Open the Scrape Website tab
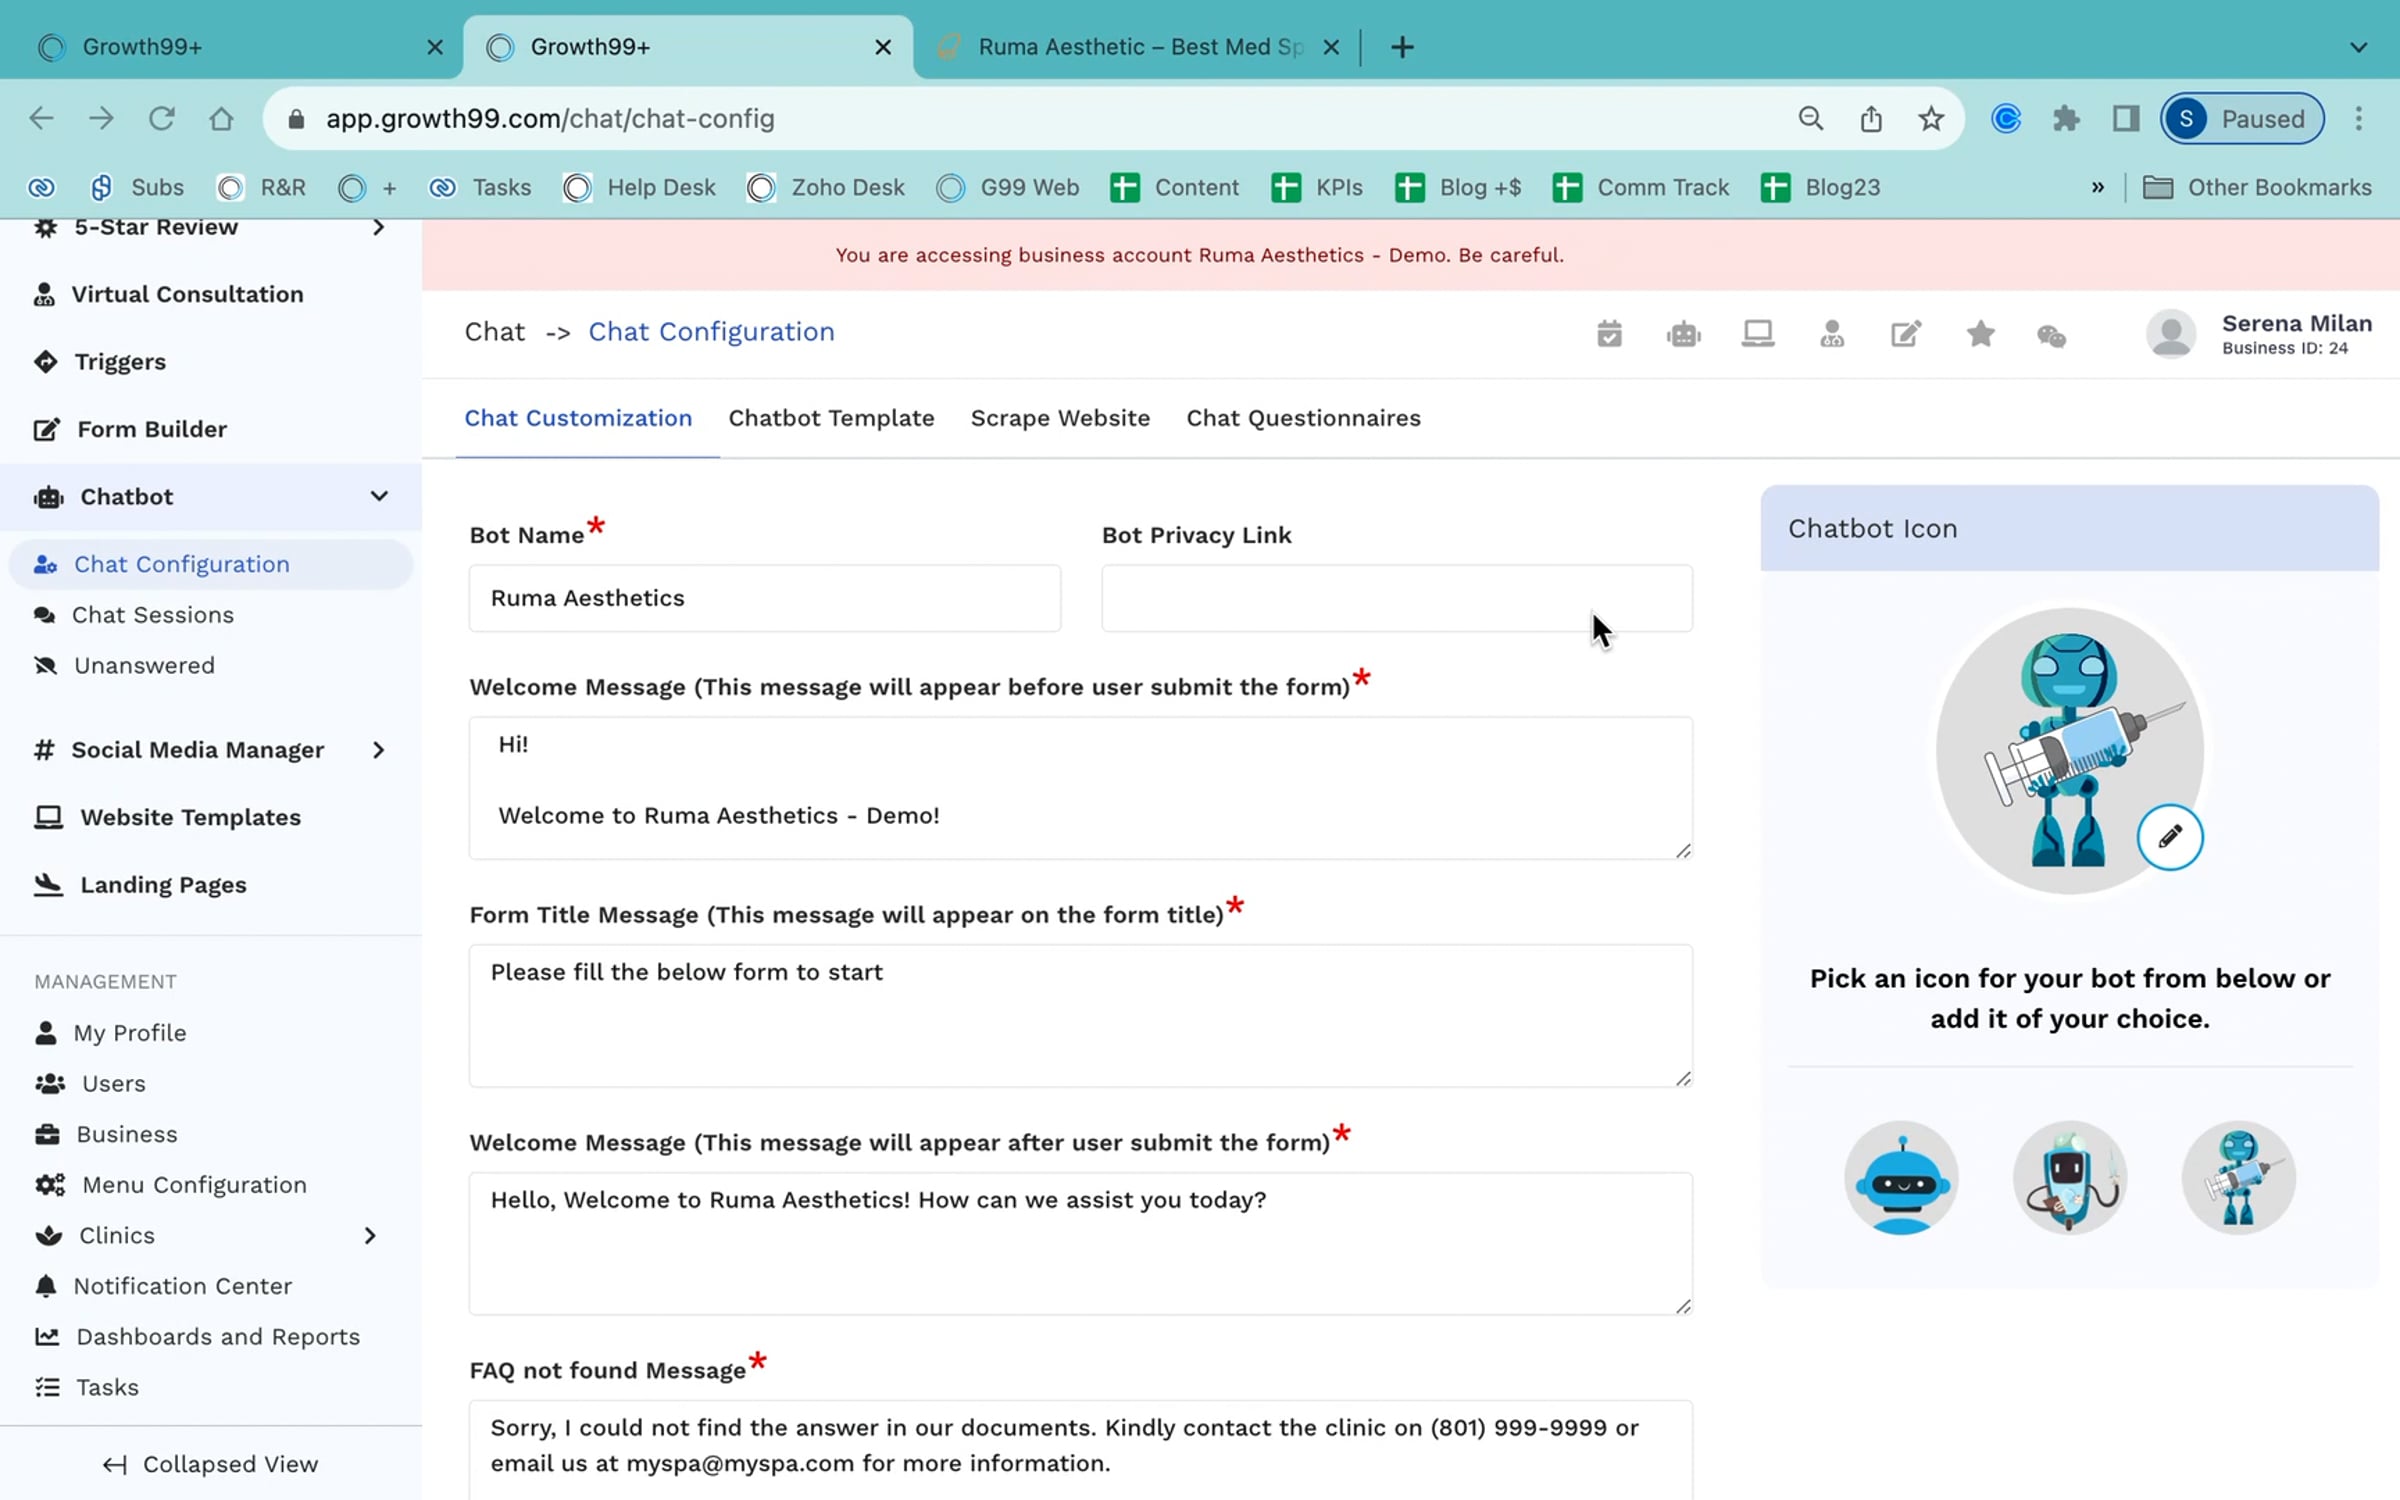The height and width of the screenshot is (1500, 2400). (1060, 418)
